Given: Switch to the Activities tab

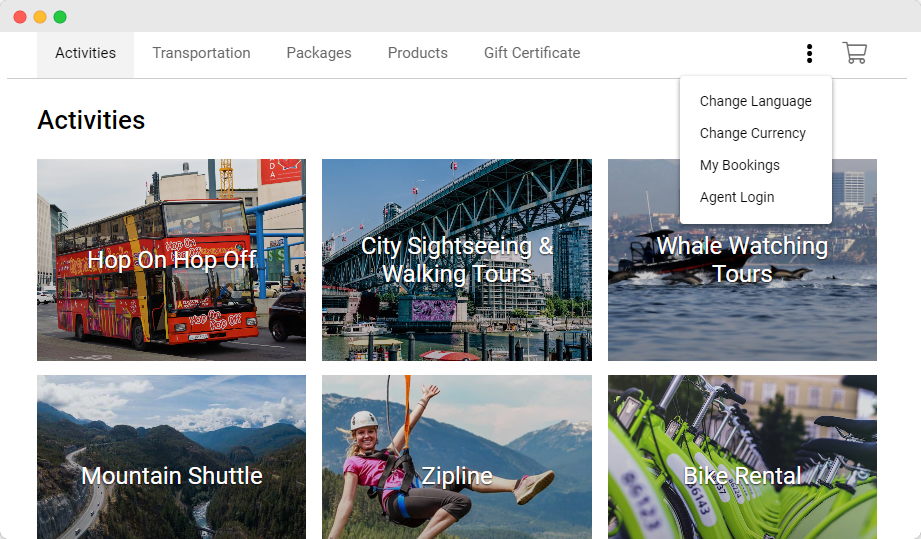Looking at the screenshot, I should (x=85, y=54).
